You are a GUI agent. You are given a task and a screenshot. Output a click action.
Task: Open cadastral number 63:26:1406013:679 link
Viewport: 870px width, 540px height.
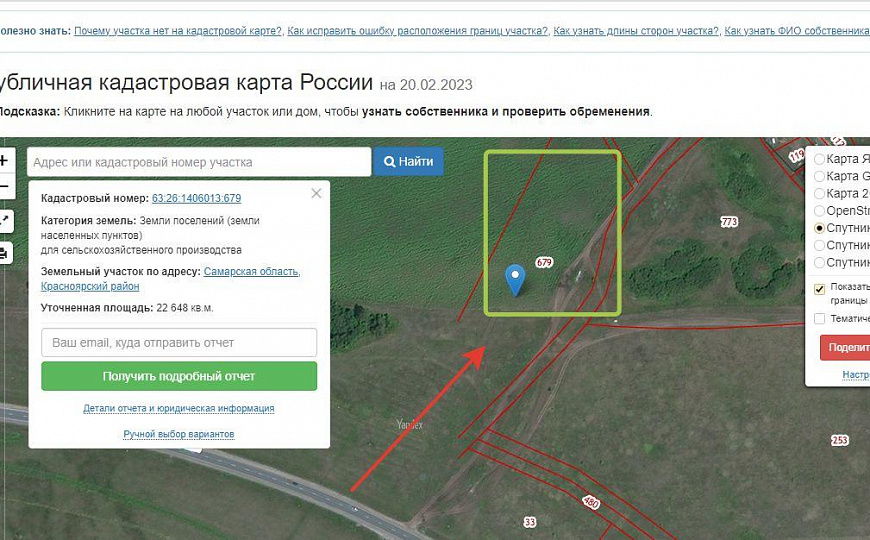196,198
